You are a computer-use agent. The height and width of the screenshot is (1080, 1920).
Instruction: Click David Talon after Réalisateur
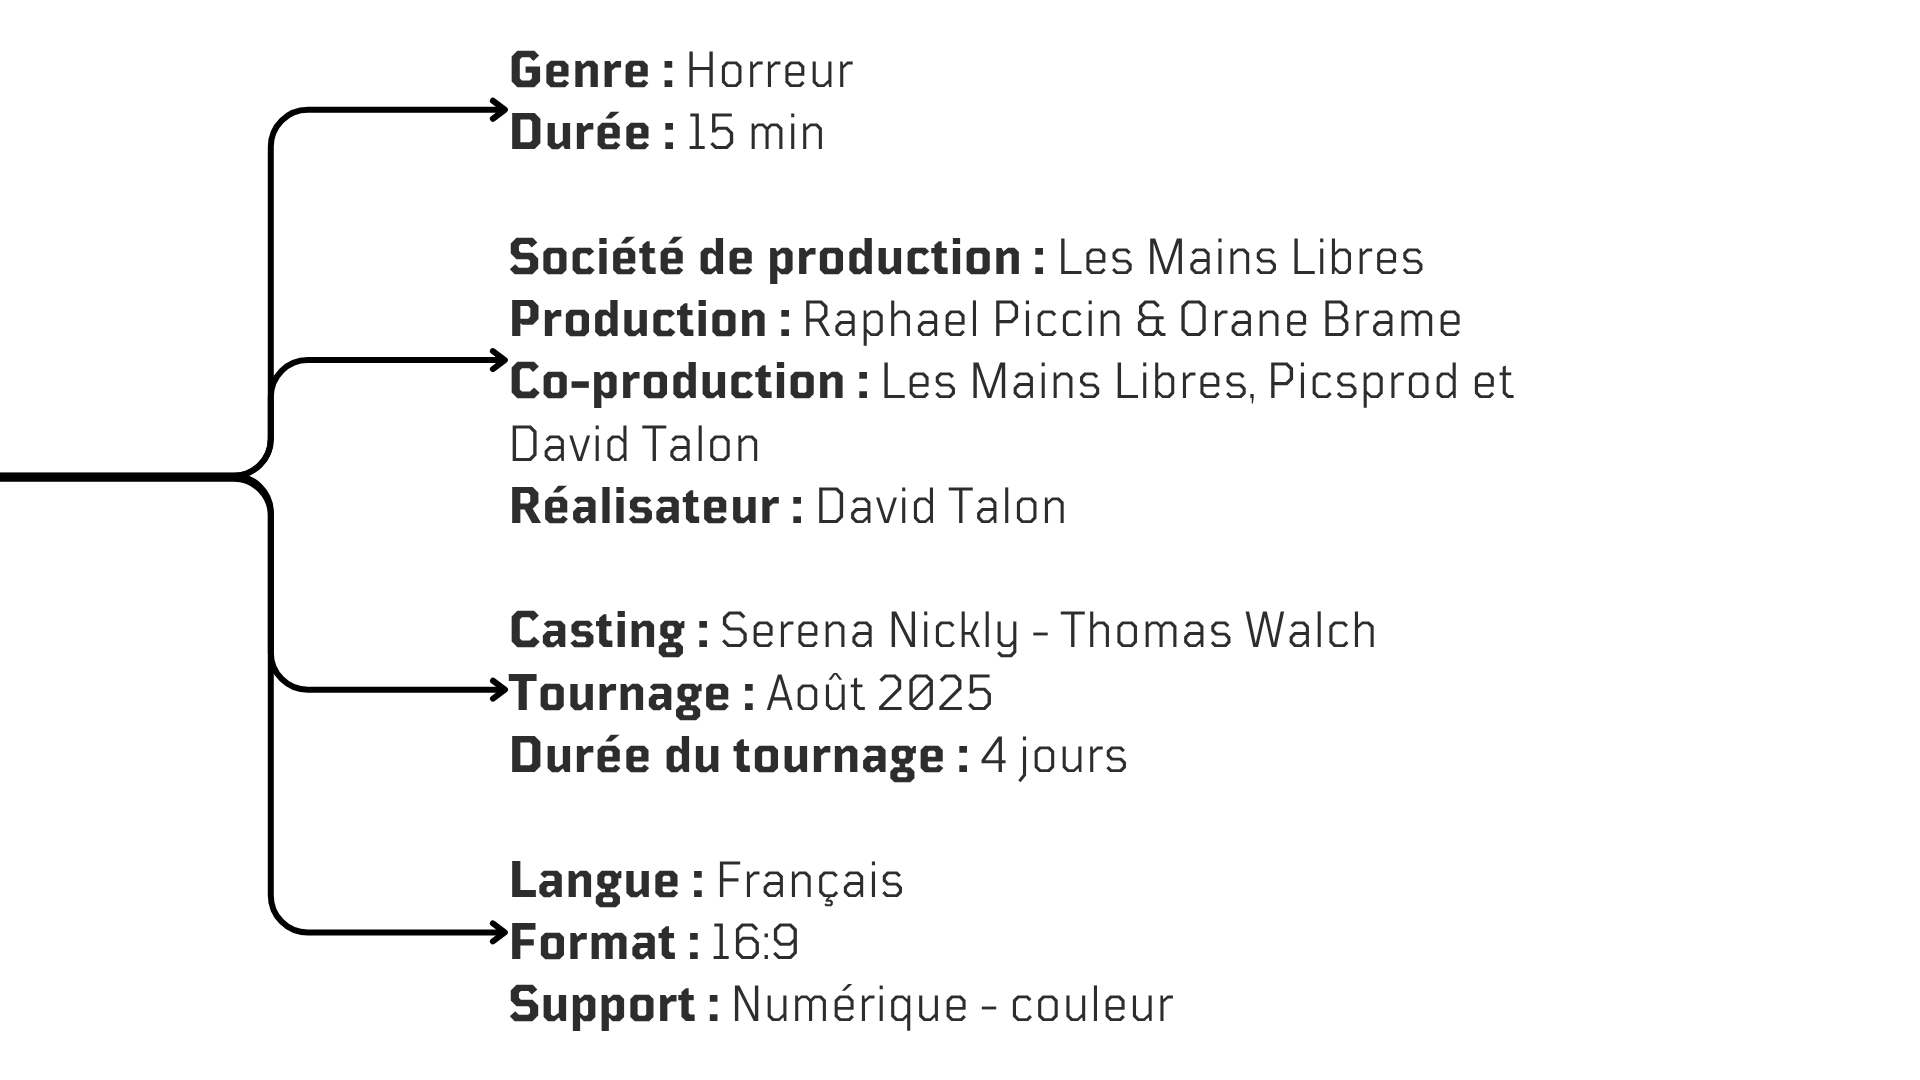pyautogui.click(x=941, y=507)
